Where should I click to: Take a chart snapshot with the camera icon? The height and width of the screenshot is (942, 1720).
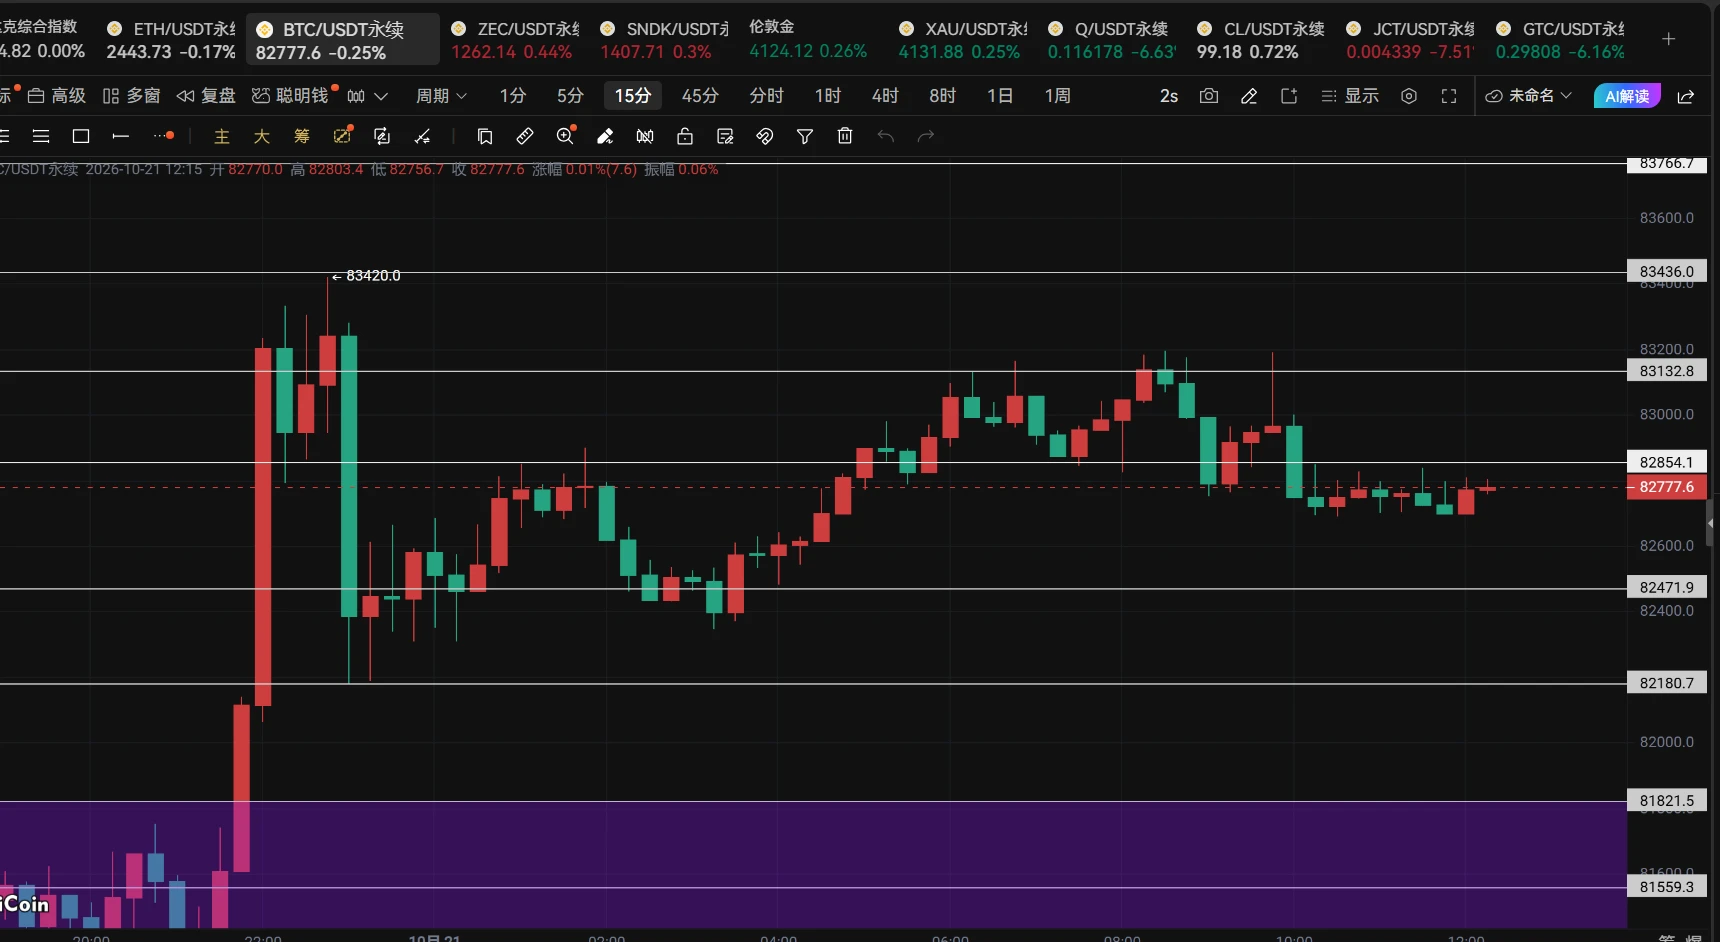(x=1209, y=96)
